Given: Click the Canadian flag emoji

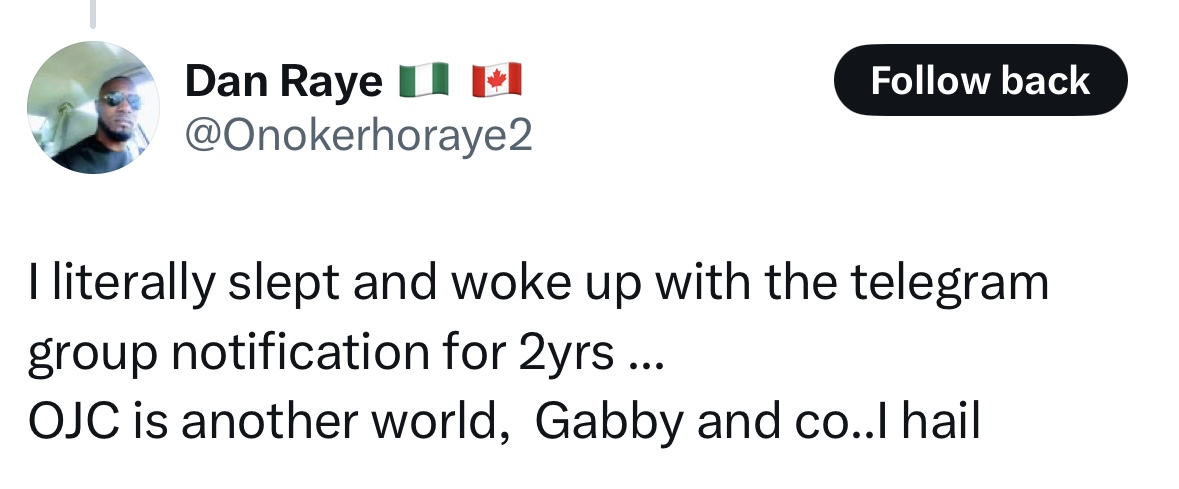Looking at the screenshot, I should coord(497,80).
